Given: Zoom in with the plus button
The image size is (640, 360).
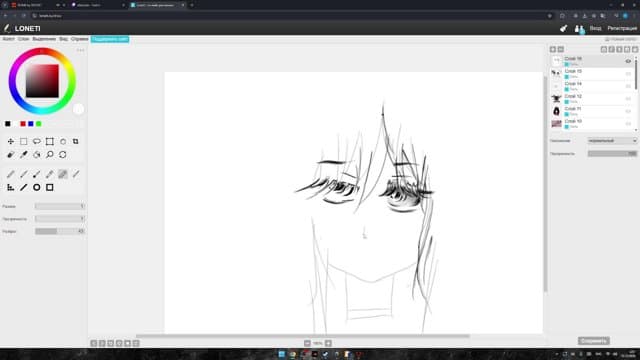Looking at the screenshot, I should [328, 343].
